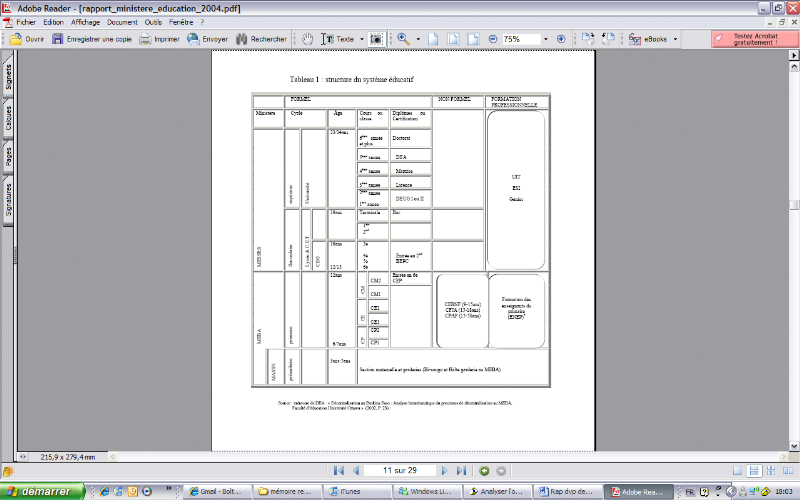Click vertical scrollbar up arrow

tap(794, 66)
